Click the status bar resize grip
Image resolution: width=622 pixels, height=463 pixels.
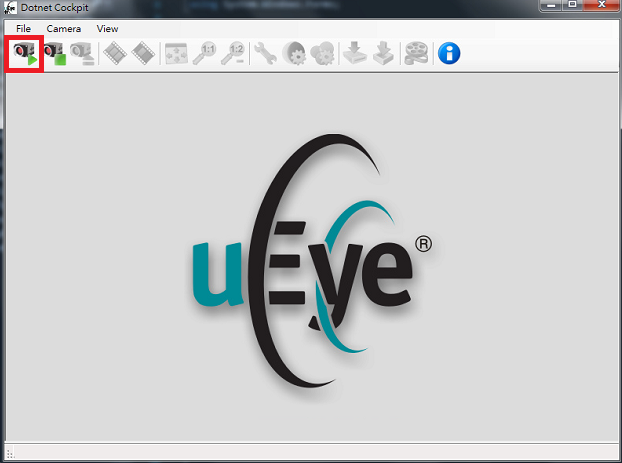[10, 453]
